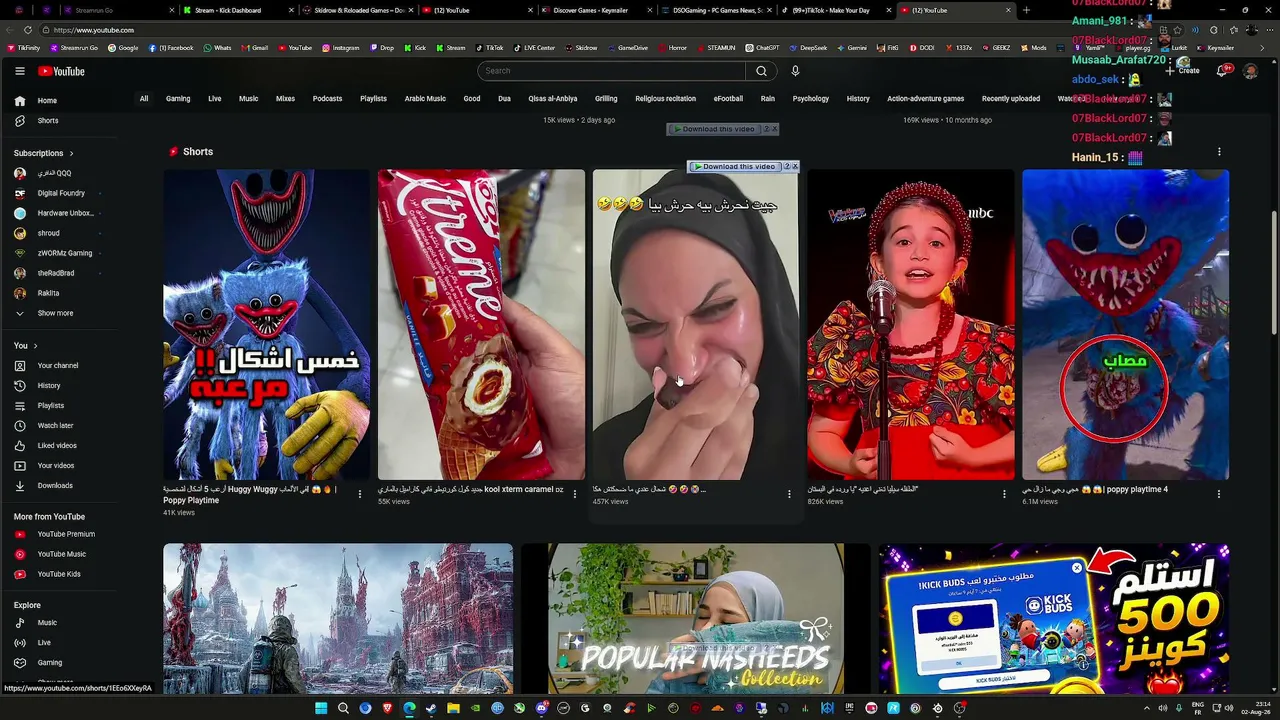Play the kool xterm caramel short thumbnail

tap(481, 325)
